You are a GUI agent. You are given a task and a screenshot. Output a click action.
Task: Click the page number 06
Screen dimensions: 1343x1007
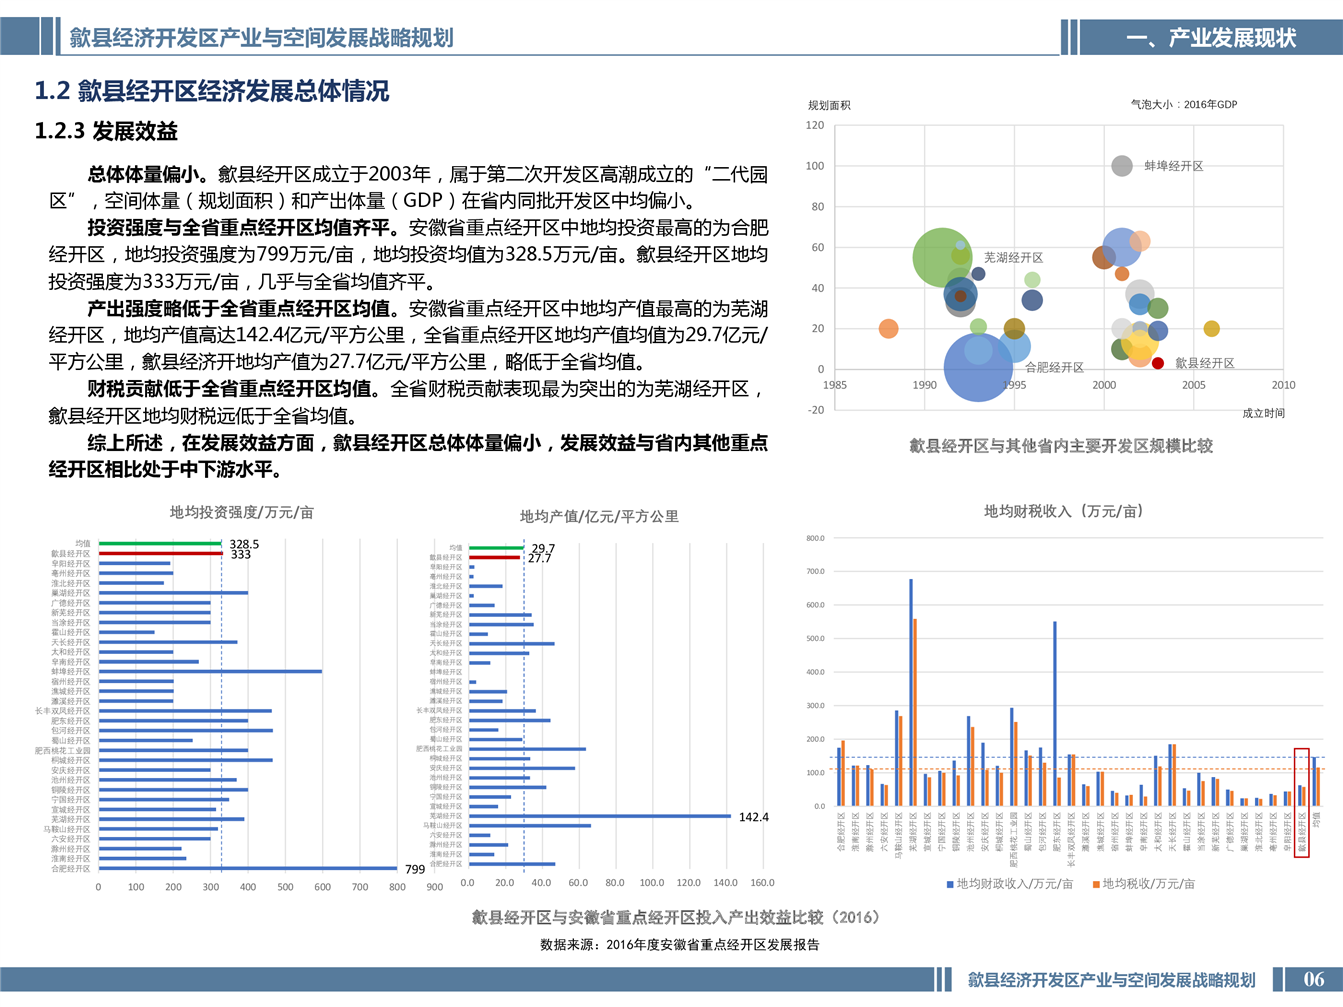[1314, 979]
